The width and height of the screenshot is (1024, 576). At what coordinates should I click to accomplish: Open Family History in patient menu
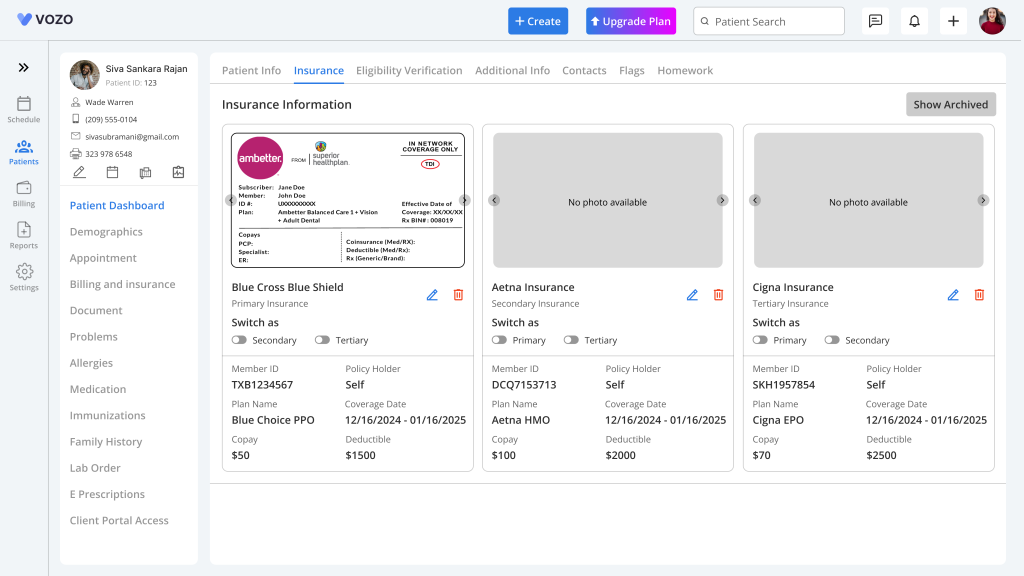coord(106,441)
